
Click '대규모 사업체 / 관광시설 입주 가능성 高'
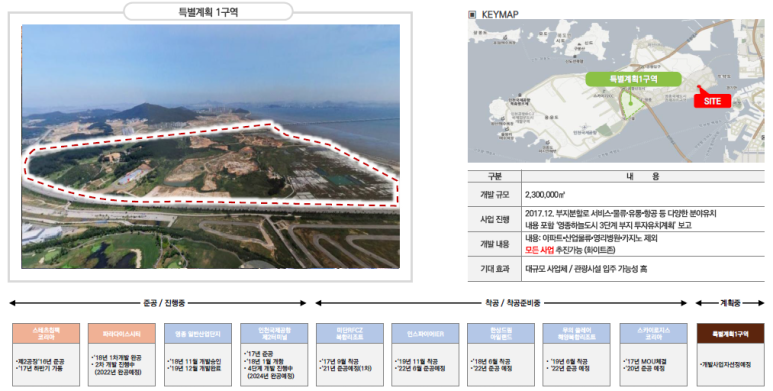tap(586, 269)
